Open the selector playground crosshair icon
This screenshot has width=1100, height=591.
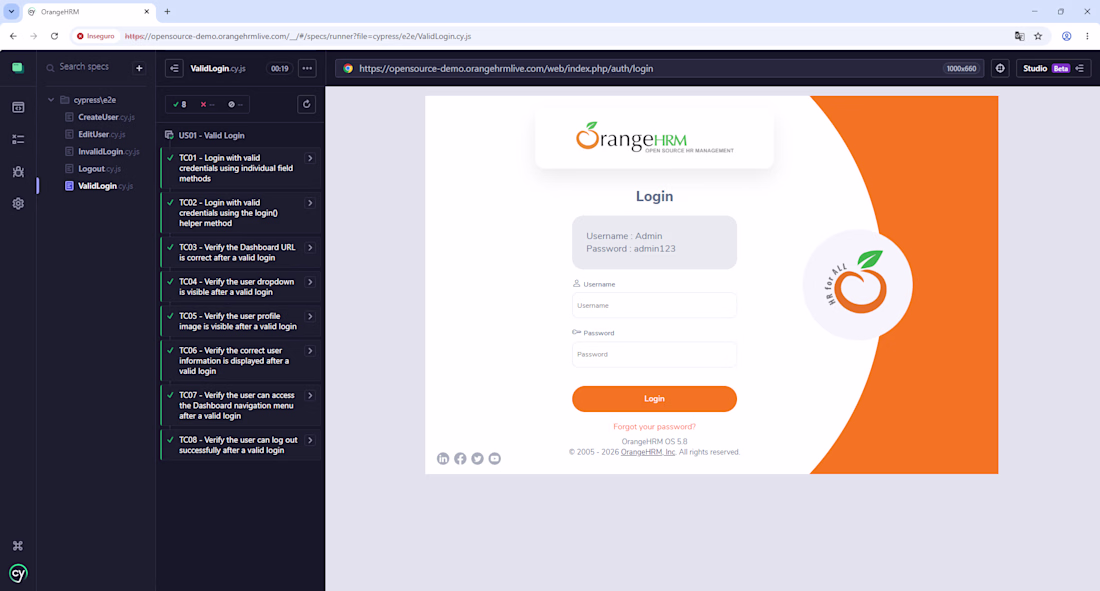pyautogui.click(x=1000, y=68)
